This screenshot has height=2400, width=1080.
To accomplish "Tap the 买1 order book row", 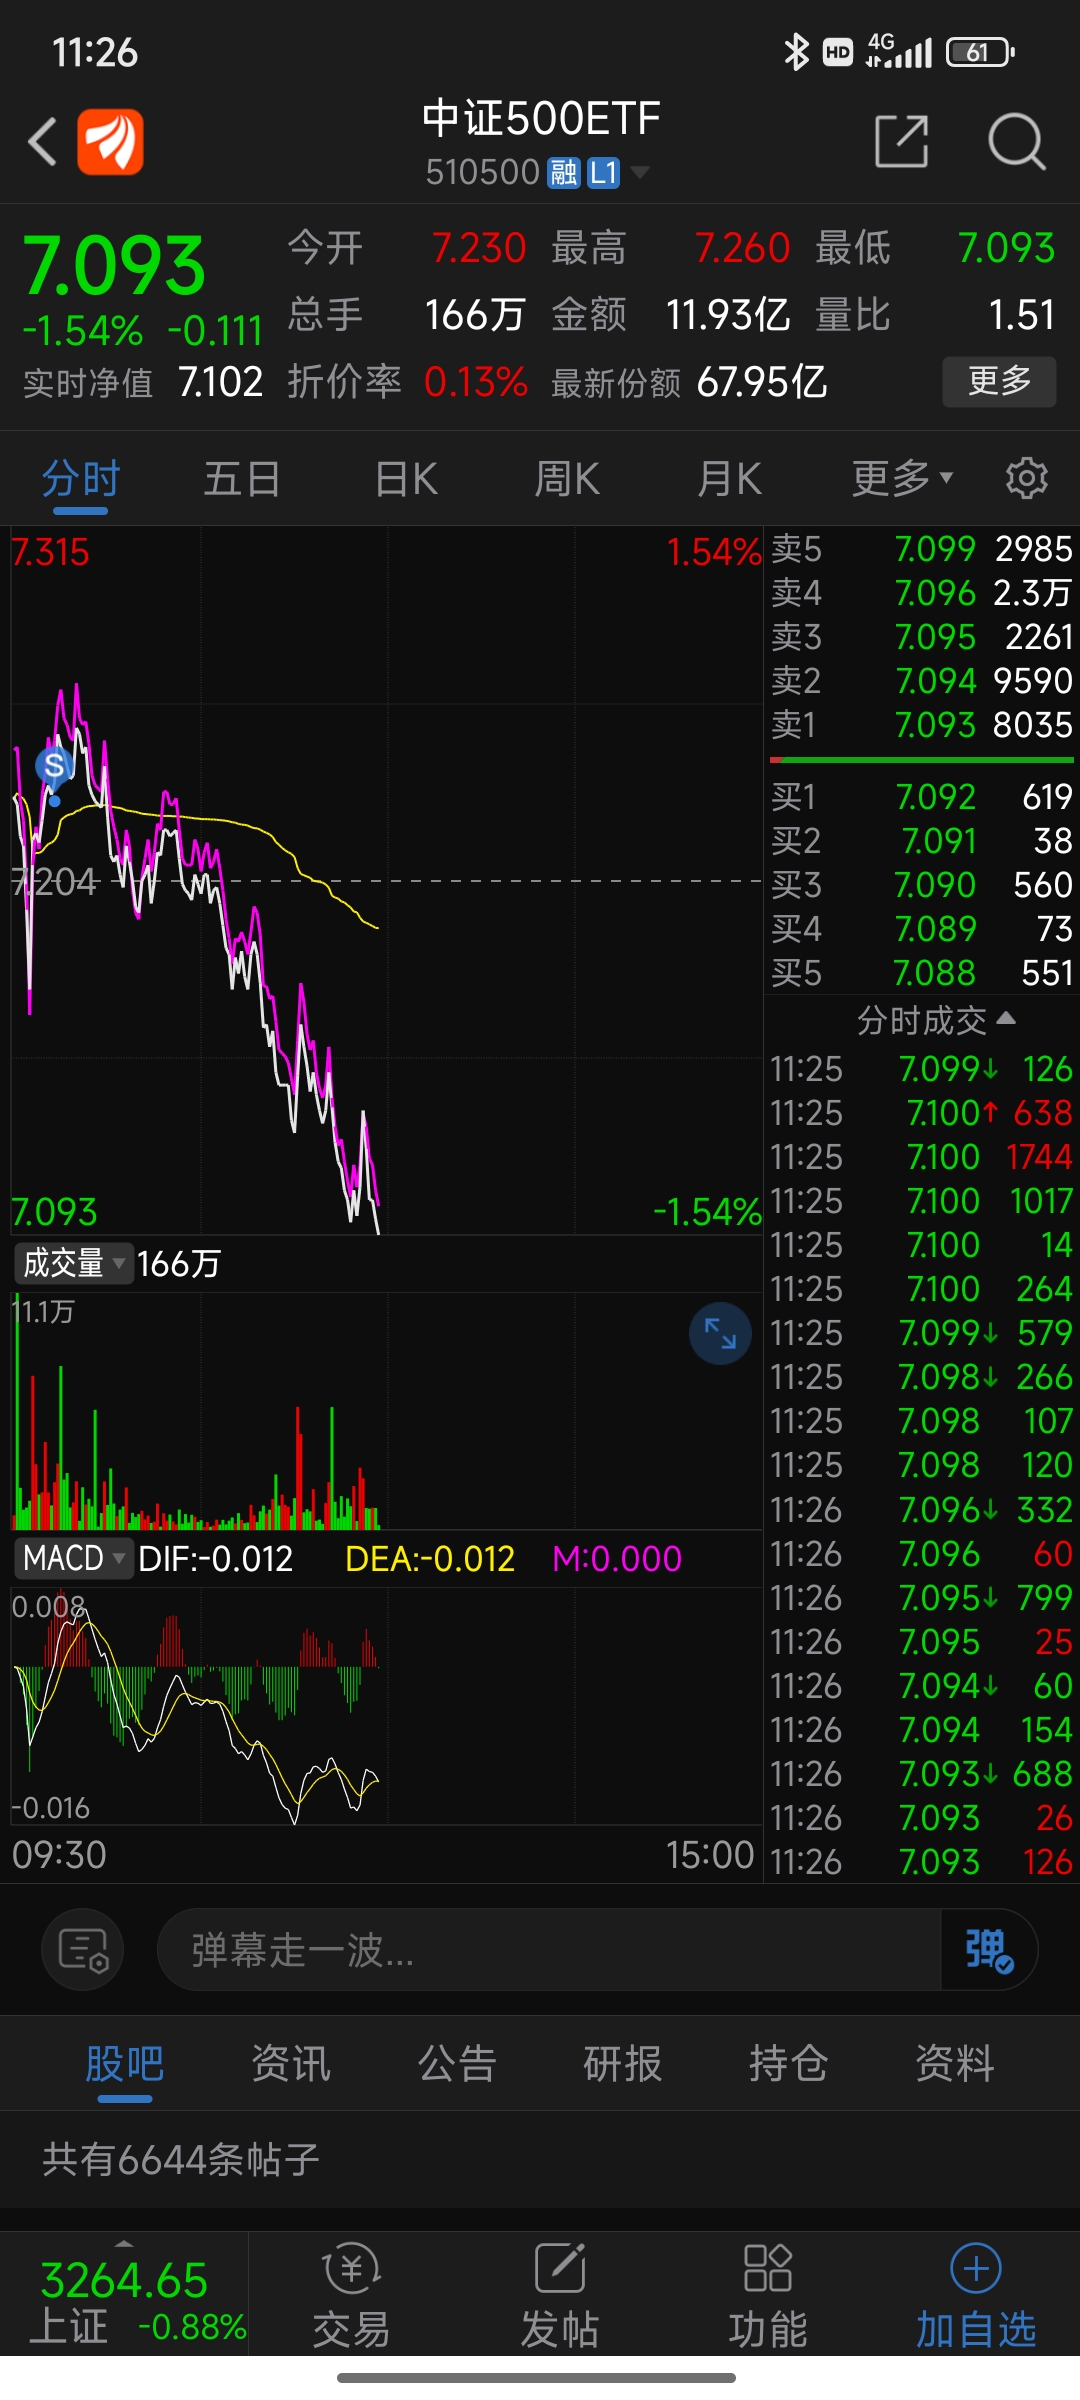I will 921,797.
